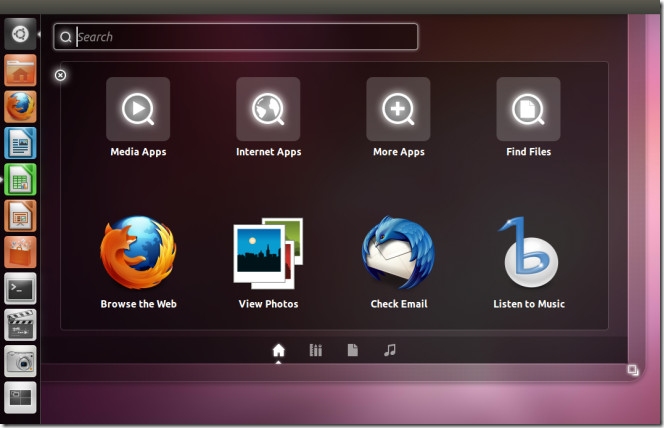Open LibreOffice Calc spreadsheet launcher icon
The height and width of the screenshot is (428, 664).
pyautogui.click(x=20, y=179)
